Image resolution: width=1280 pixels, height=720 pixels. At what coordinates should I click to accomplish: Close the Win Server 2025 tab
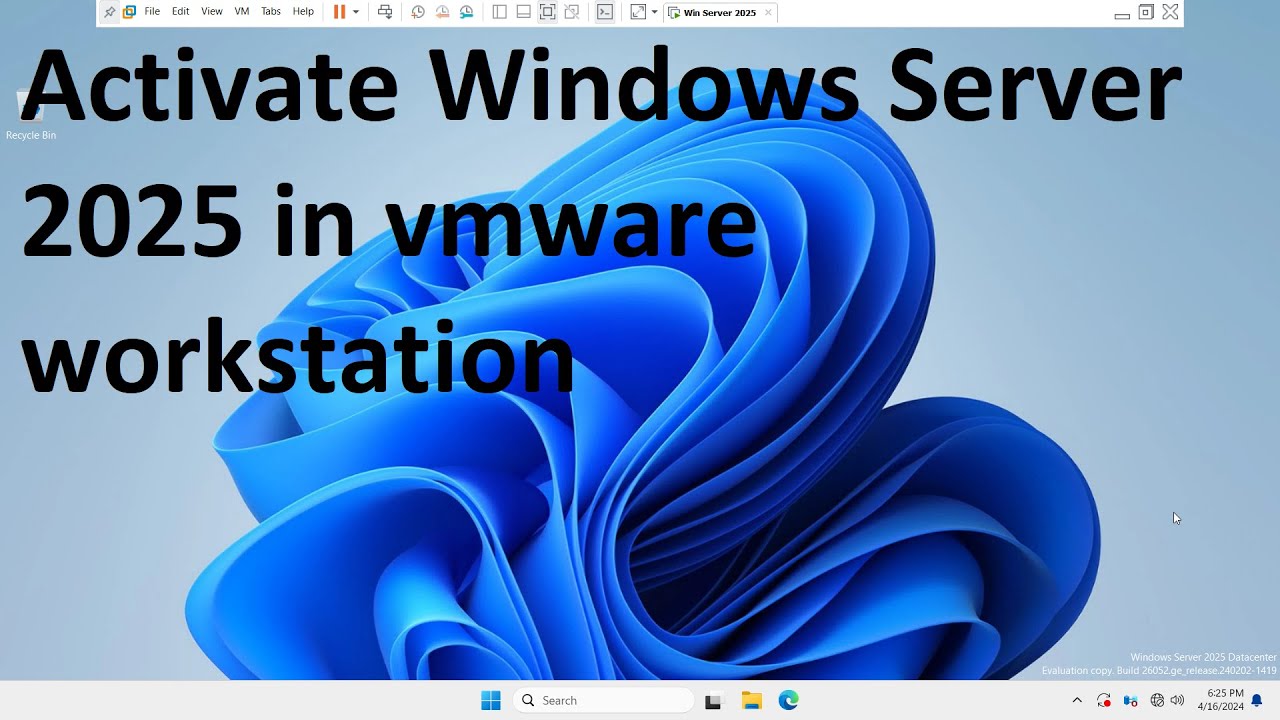(x=768, y=13)
